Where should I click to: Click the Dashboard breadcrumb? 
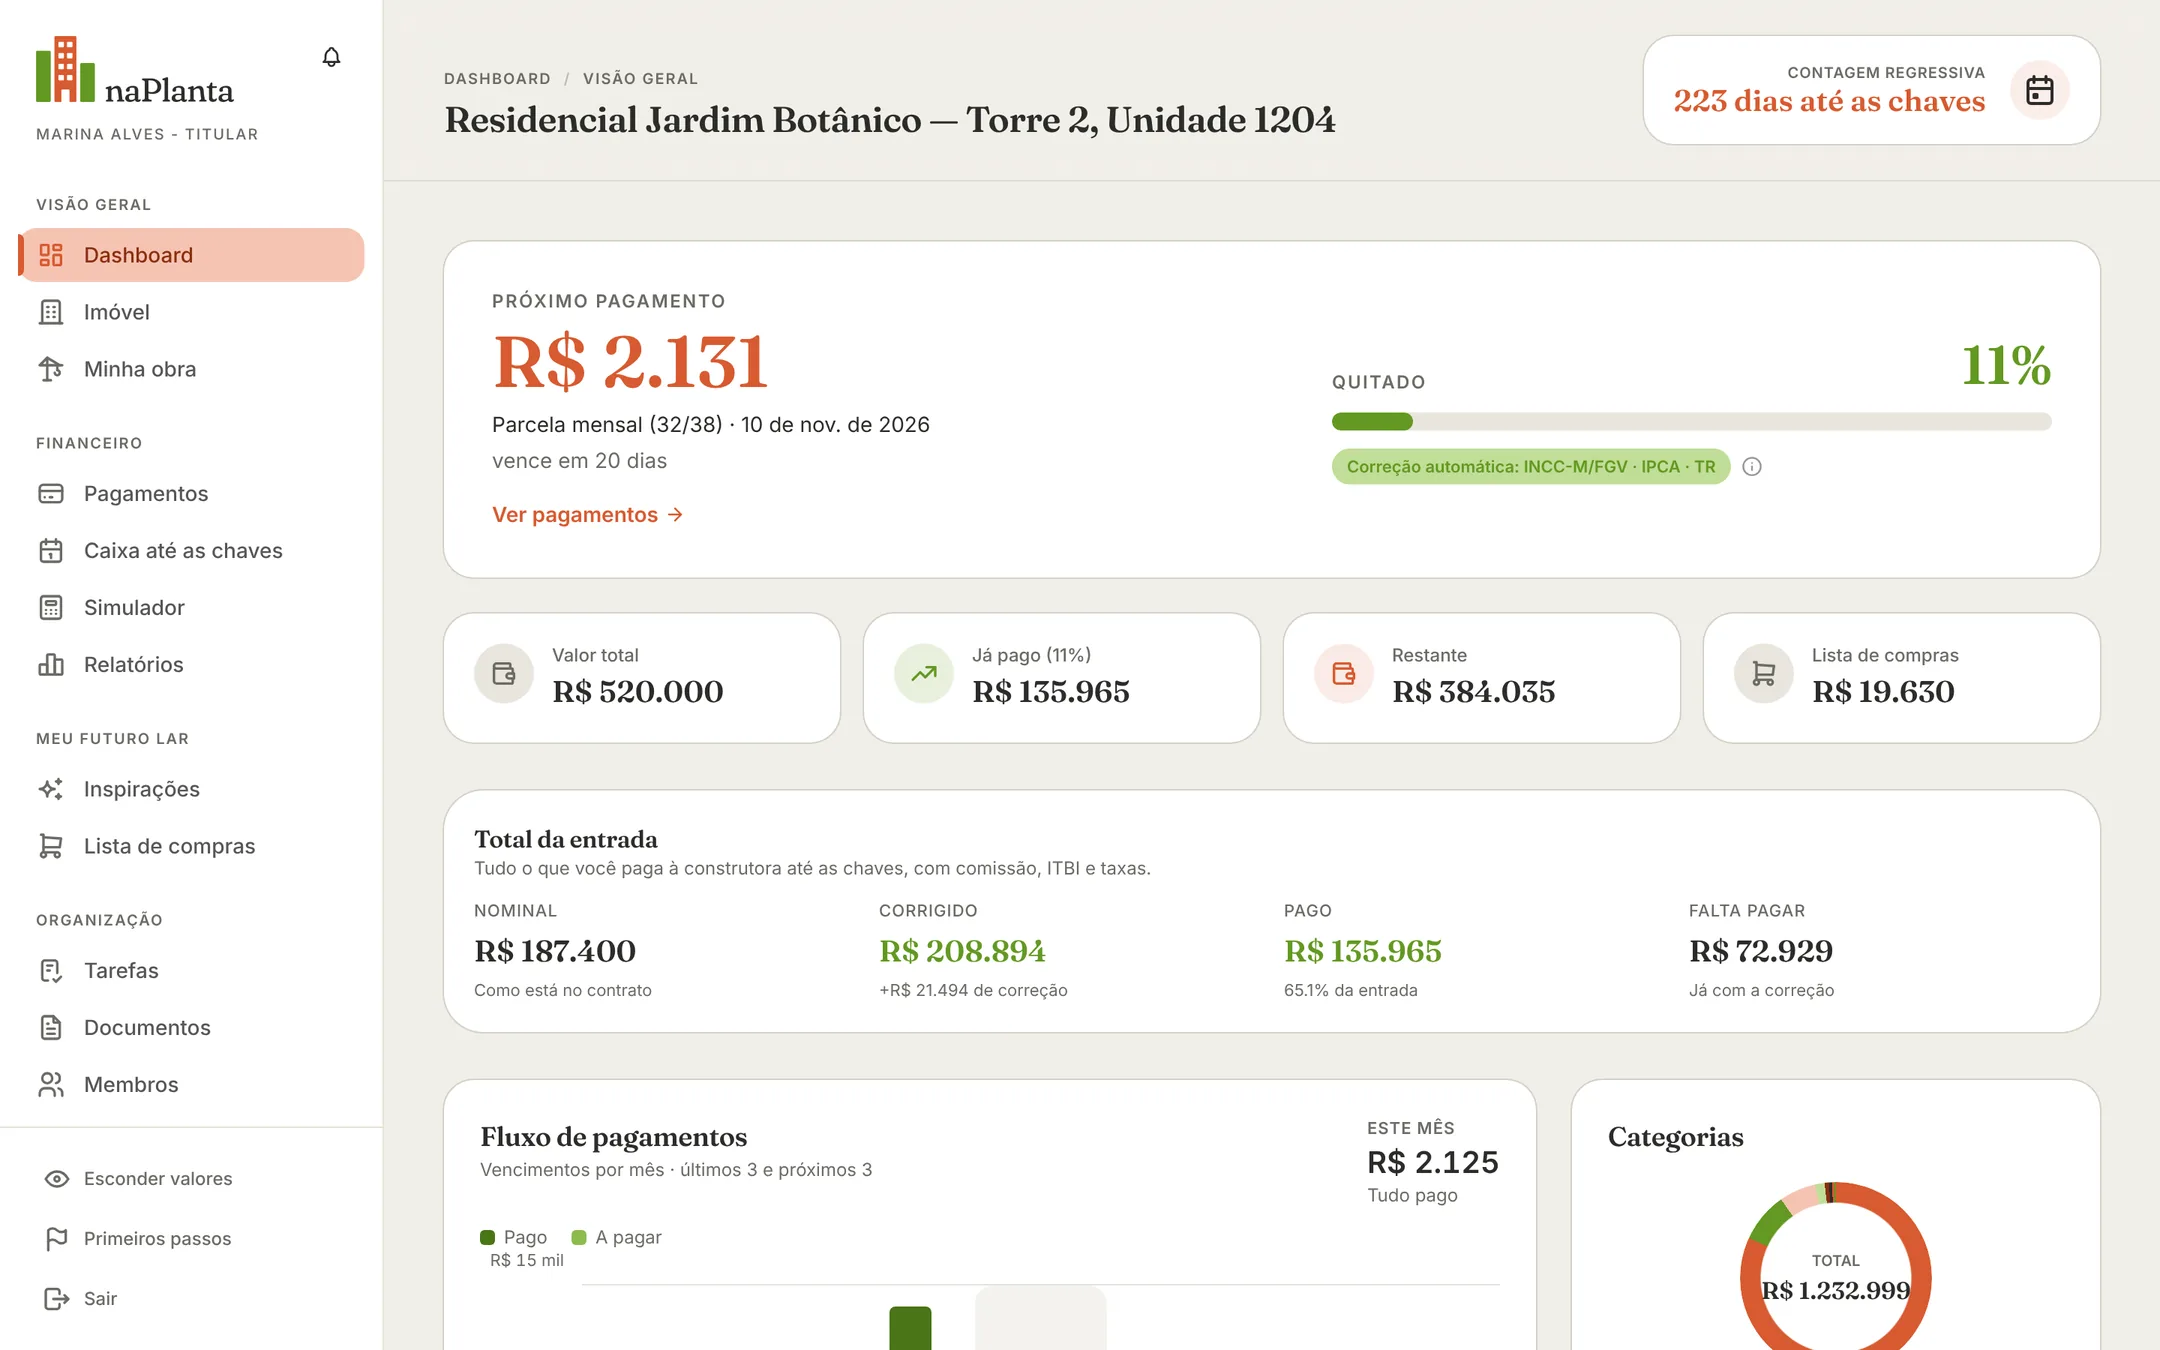point(497,79)
